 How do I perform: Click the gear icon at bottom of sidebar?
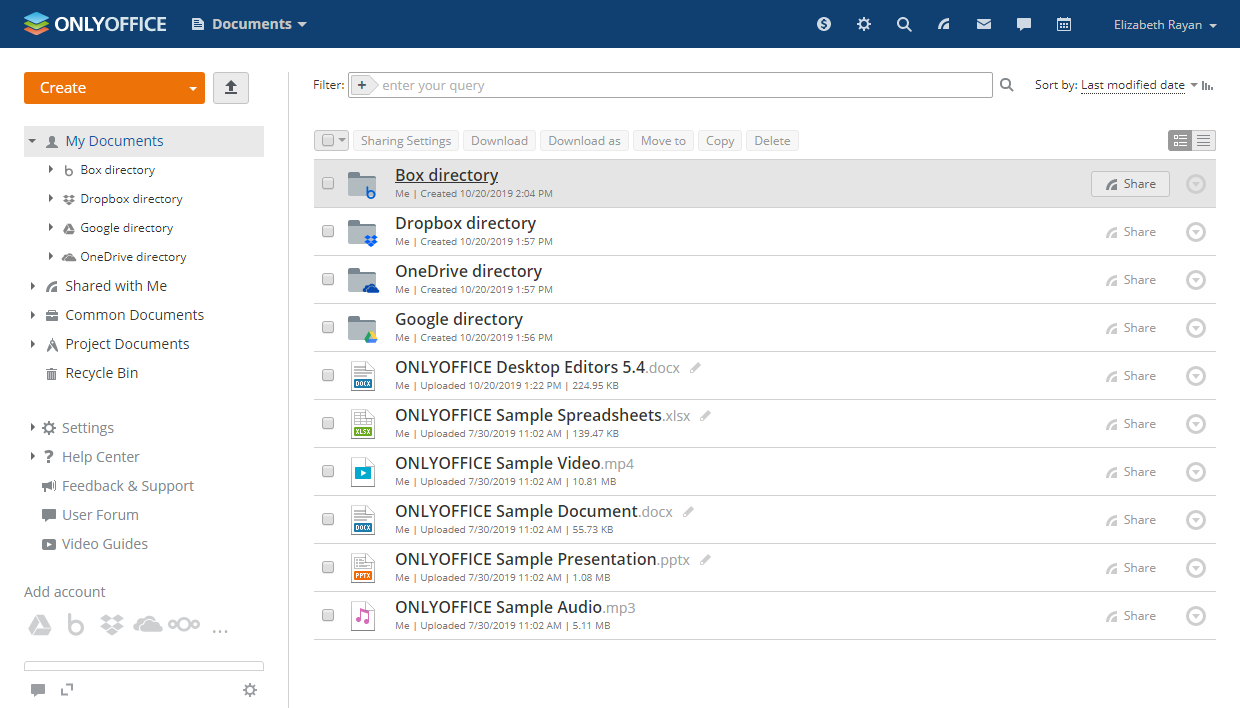250,689
